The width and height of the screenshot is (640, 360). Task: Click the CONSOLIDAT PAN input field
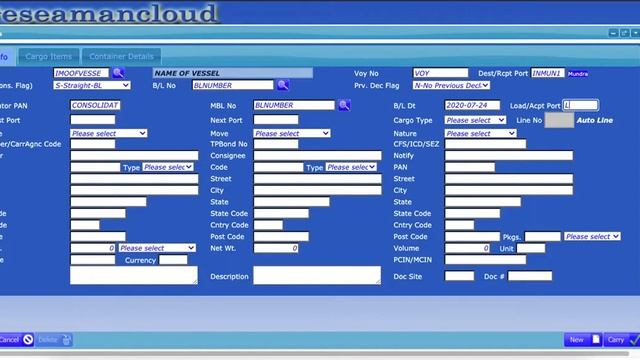point(95,105)
